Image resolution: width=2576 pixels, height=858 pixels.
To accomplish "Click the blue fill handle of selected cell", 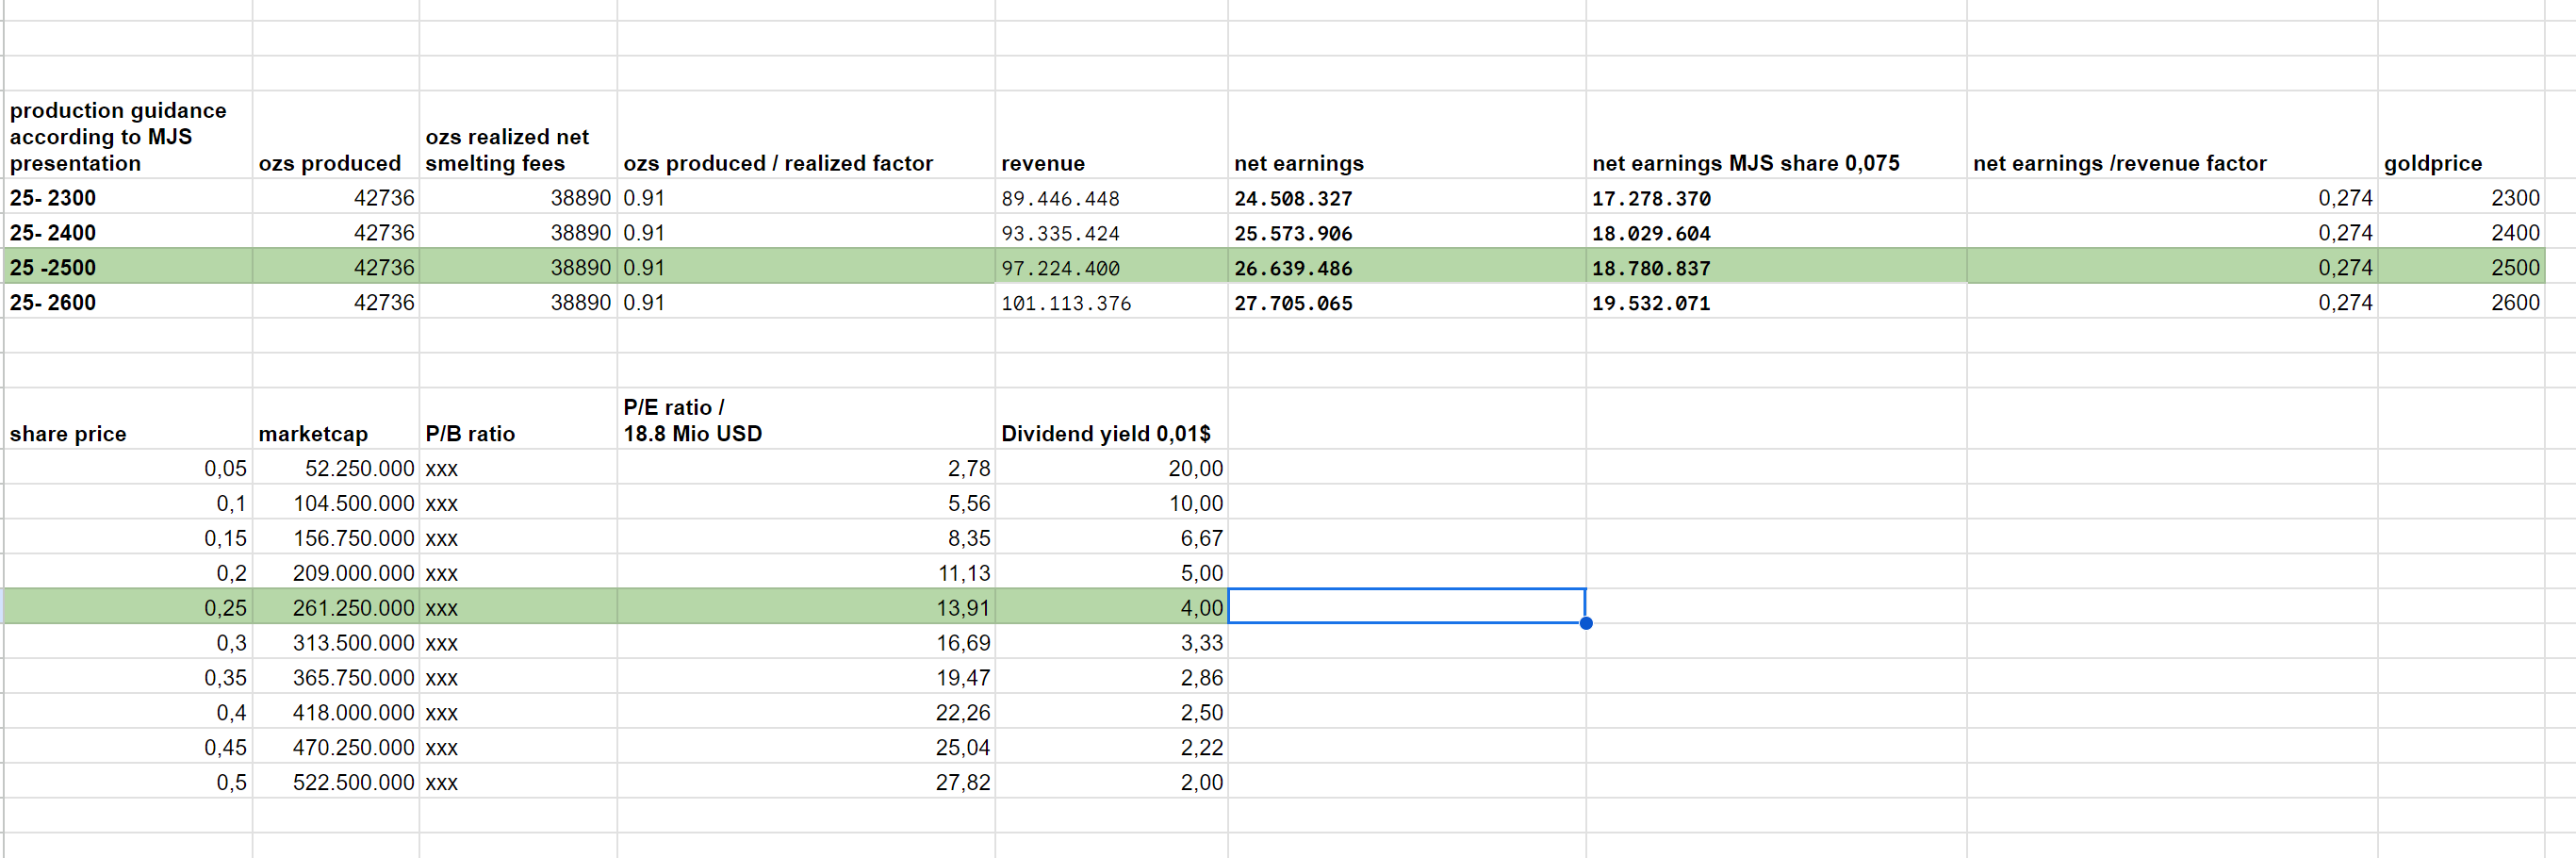I will pyautogui.click(x=1586, y=624).
